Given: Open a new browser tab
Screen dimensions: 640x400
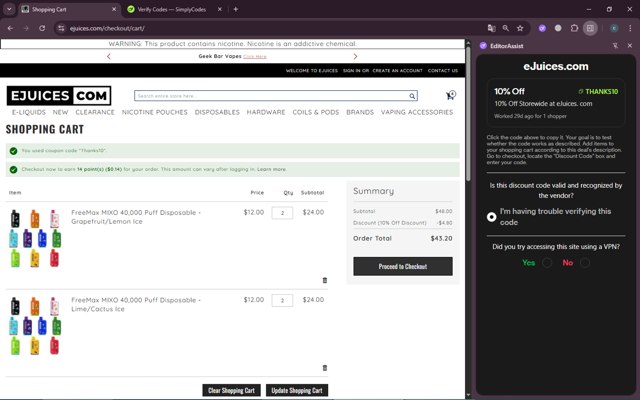Looking at the screenshot, I should [x=236, y=9].
